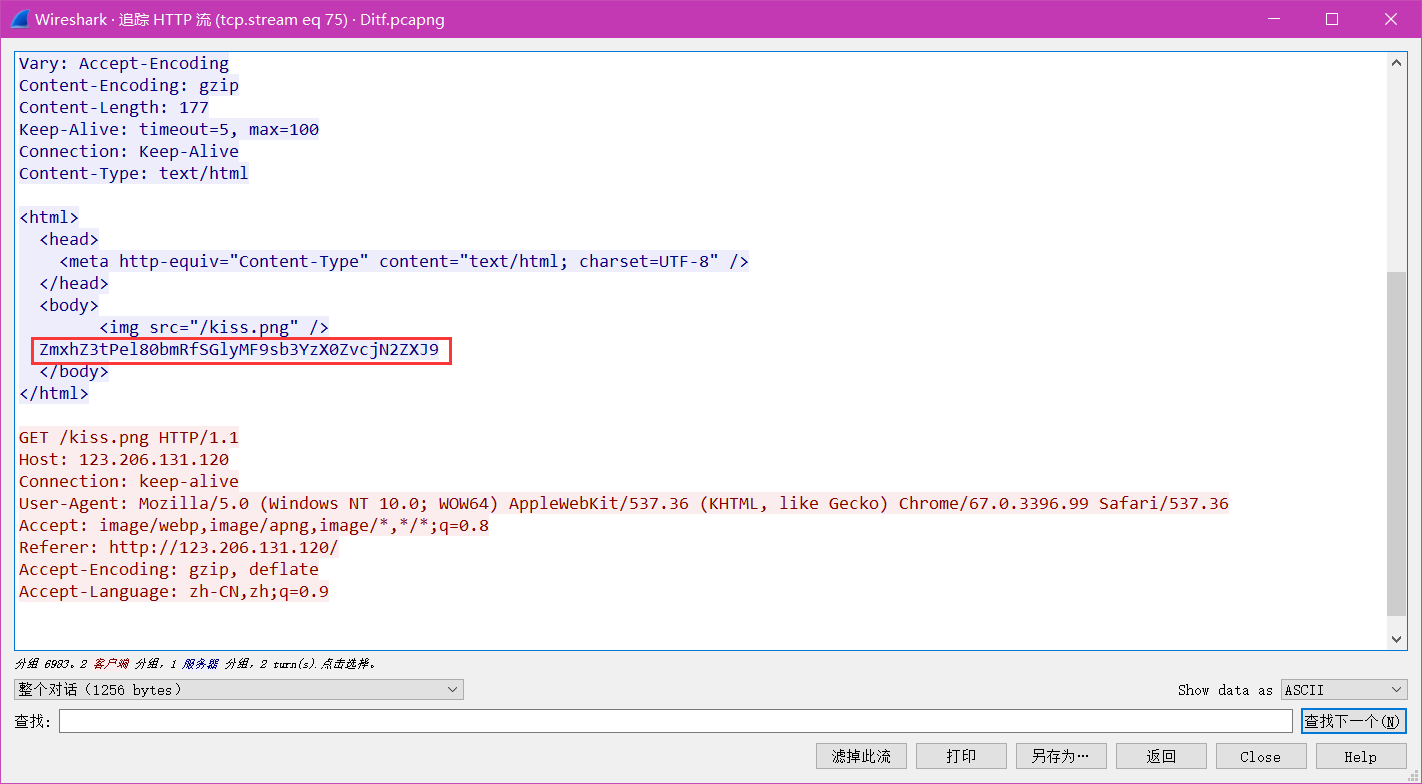The height and width of the screenshot is (784, 1422).
Task: Click the 'Accept: image/webp' request line
Action: pos(254,525)
